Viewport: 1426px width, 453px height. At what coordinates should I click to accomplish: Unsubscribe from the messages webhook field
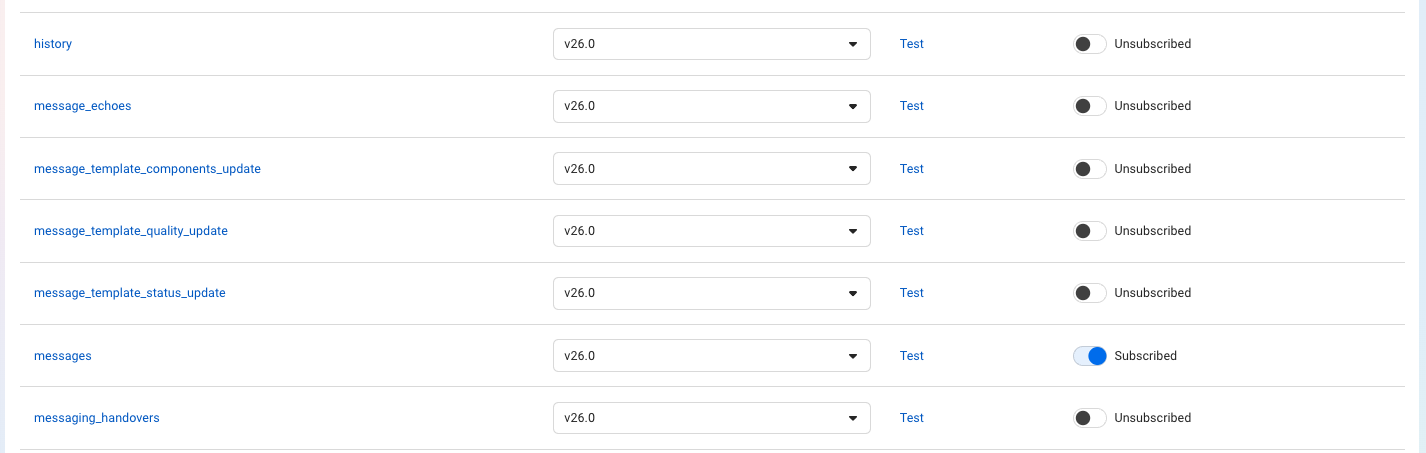(x=1089, y=356)
